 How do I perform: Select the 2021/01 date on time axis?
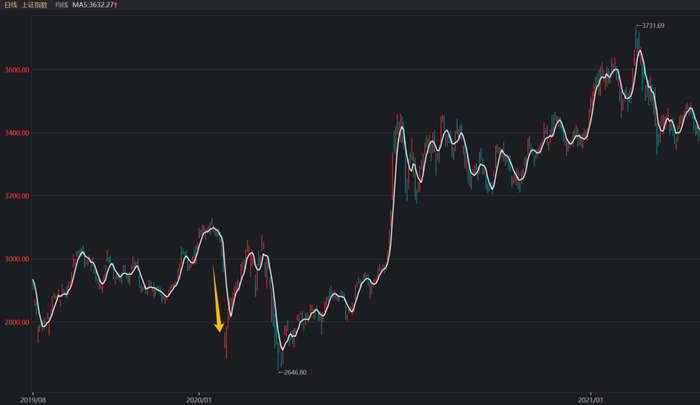592,397
